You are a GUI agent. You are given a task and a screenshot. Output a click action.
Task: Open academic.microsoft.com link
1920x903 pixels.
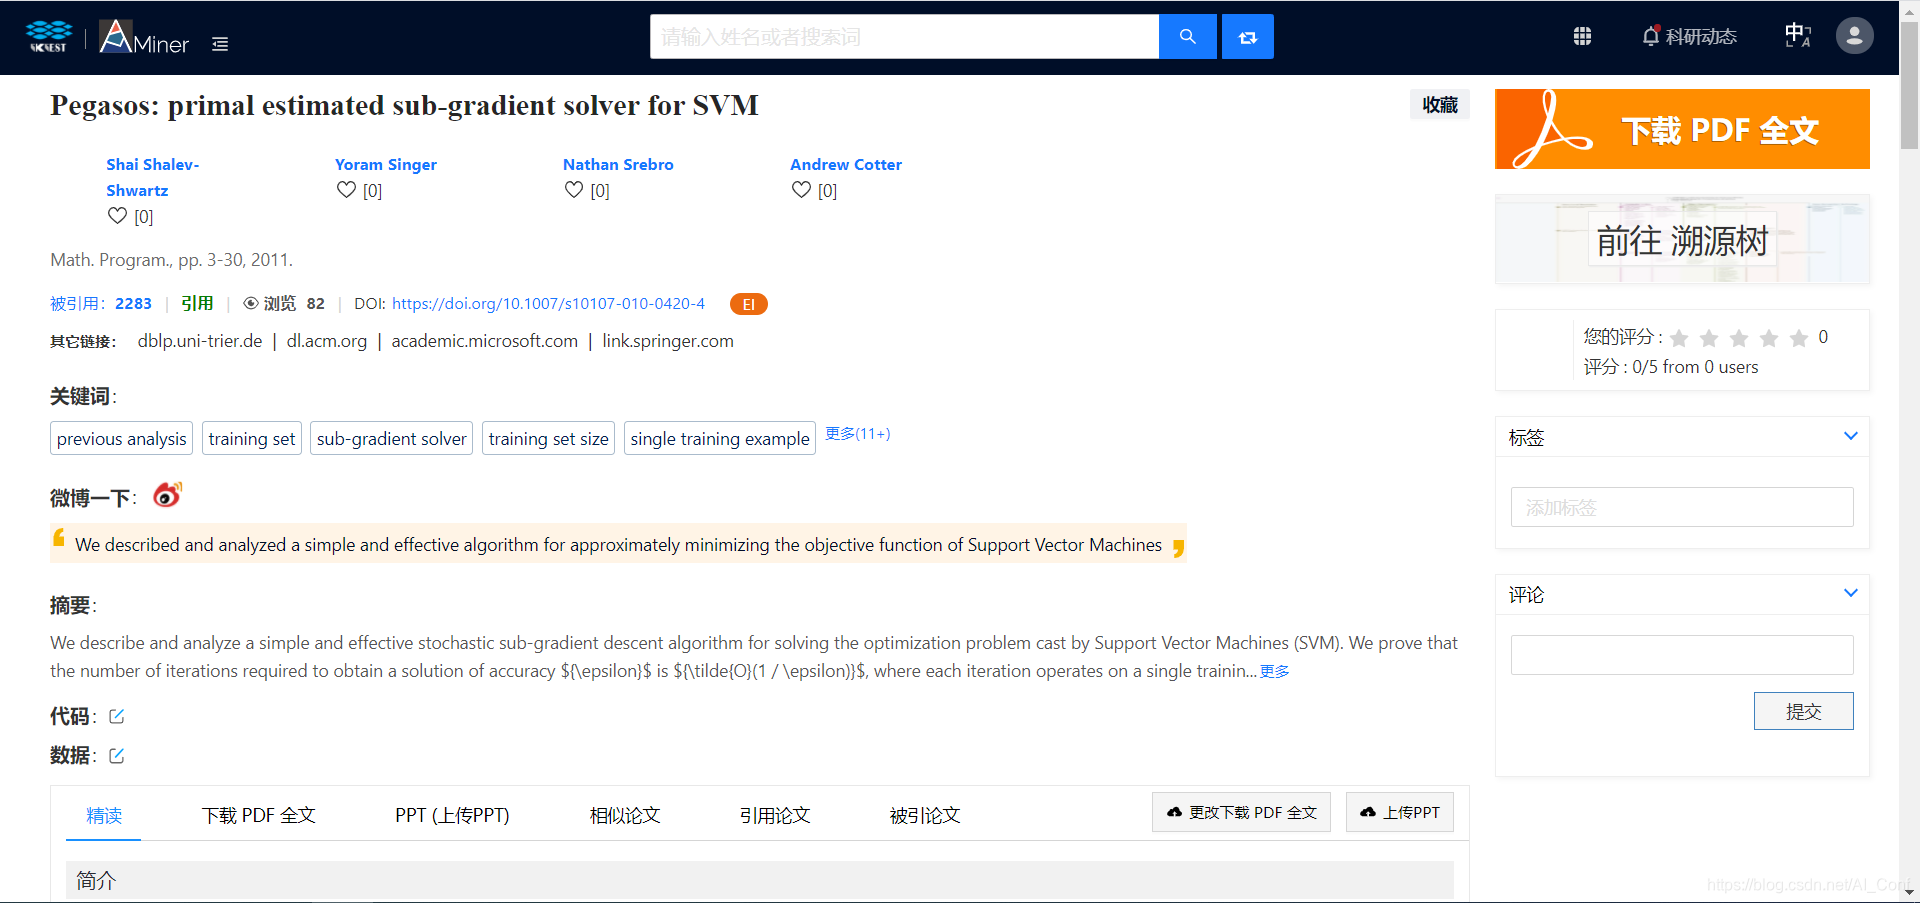pos(485,341)
